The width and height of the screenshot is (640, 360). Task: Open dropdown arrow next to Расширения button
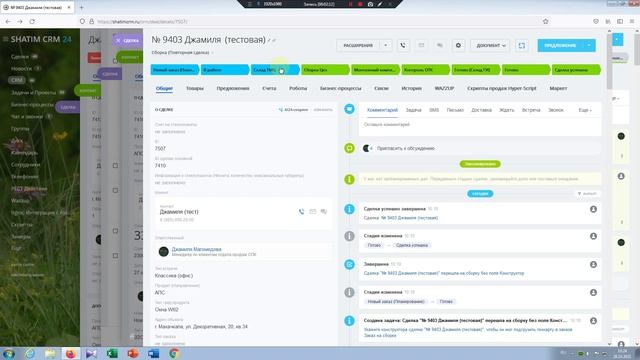385,45
